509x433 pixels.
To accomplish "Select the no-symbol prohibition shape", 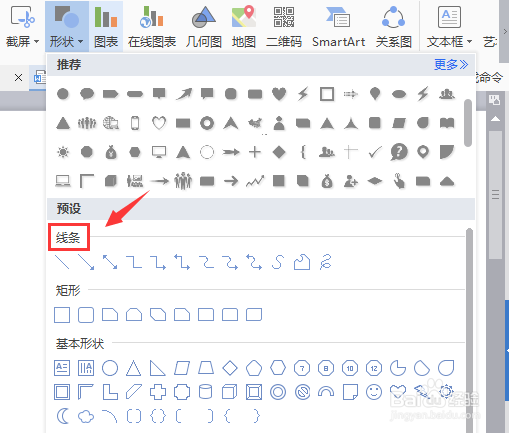I will coord(303,392).
